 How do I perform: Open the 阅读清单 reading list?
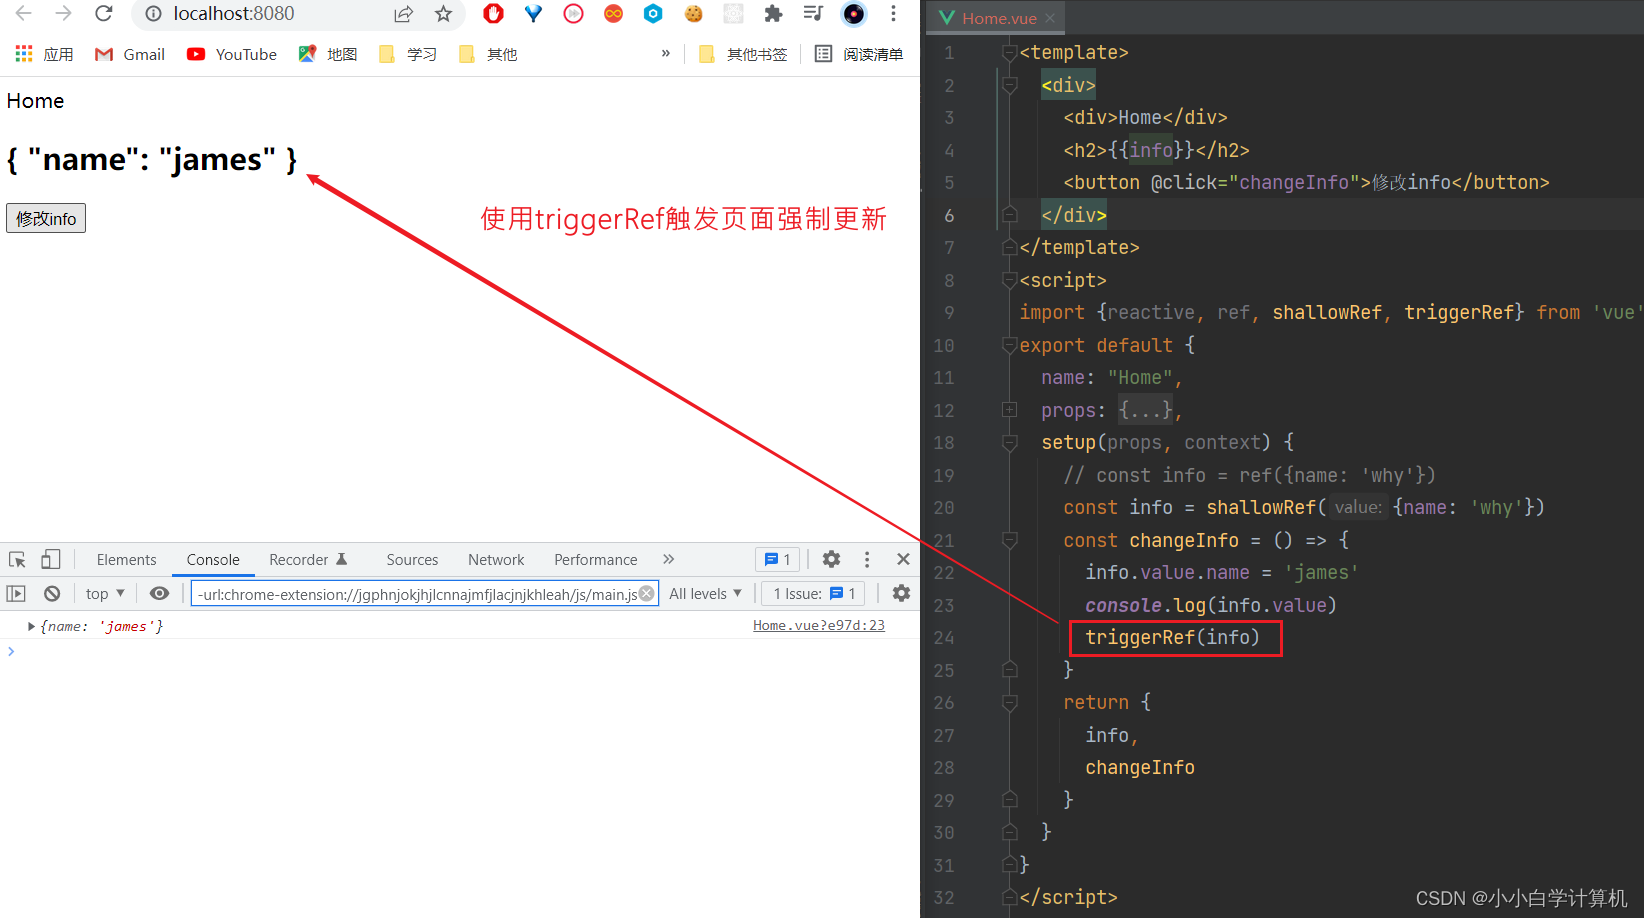(859, 54)
